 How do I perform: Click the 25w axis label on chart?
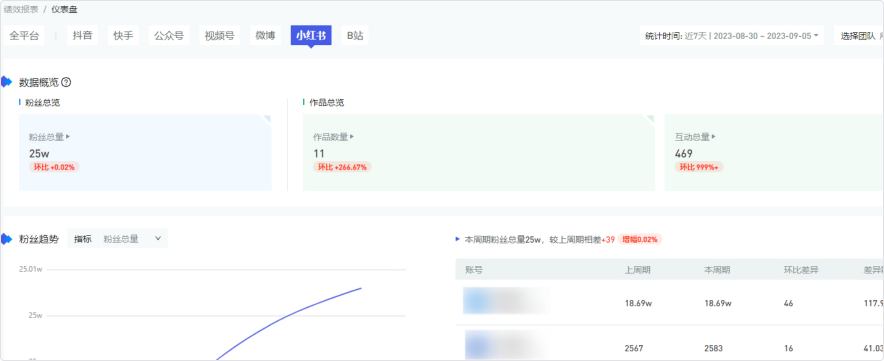pos(35,315)
